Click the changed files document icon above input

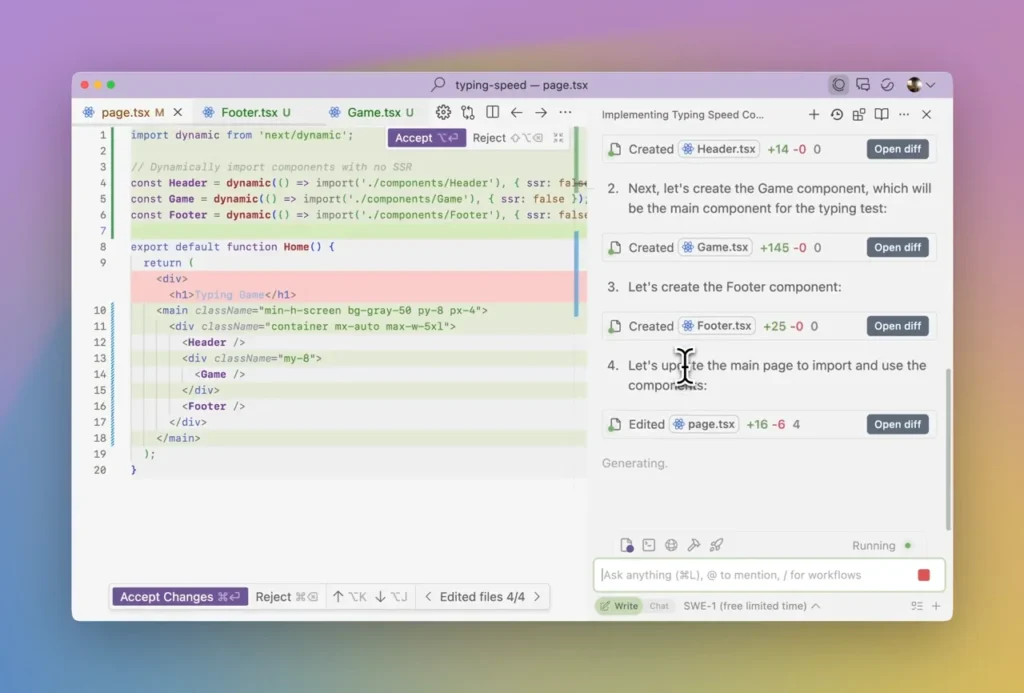626,545
